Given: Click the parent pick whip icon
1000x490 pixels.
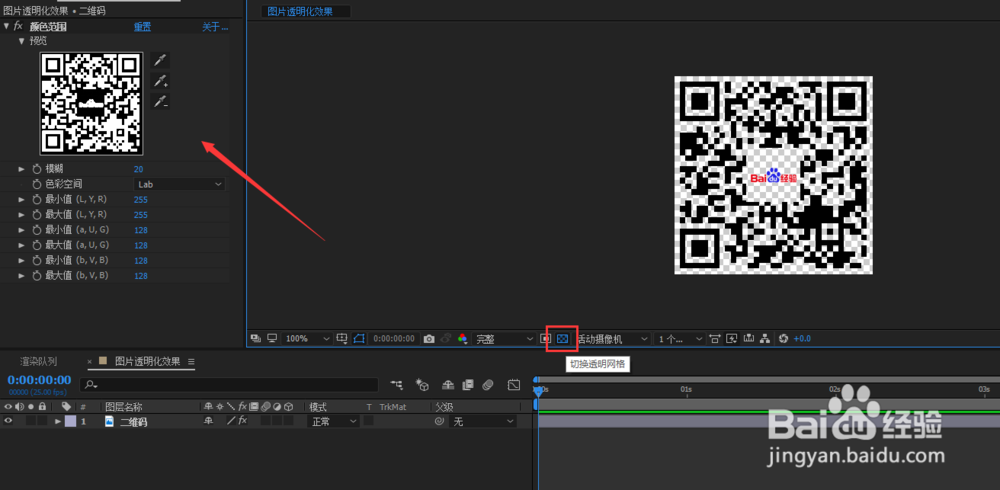Looking at the screenshot, I should click(x=439, y=421).
